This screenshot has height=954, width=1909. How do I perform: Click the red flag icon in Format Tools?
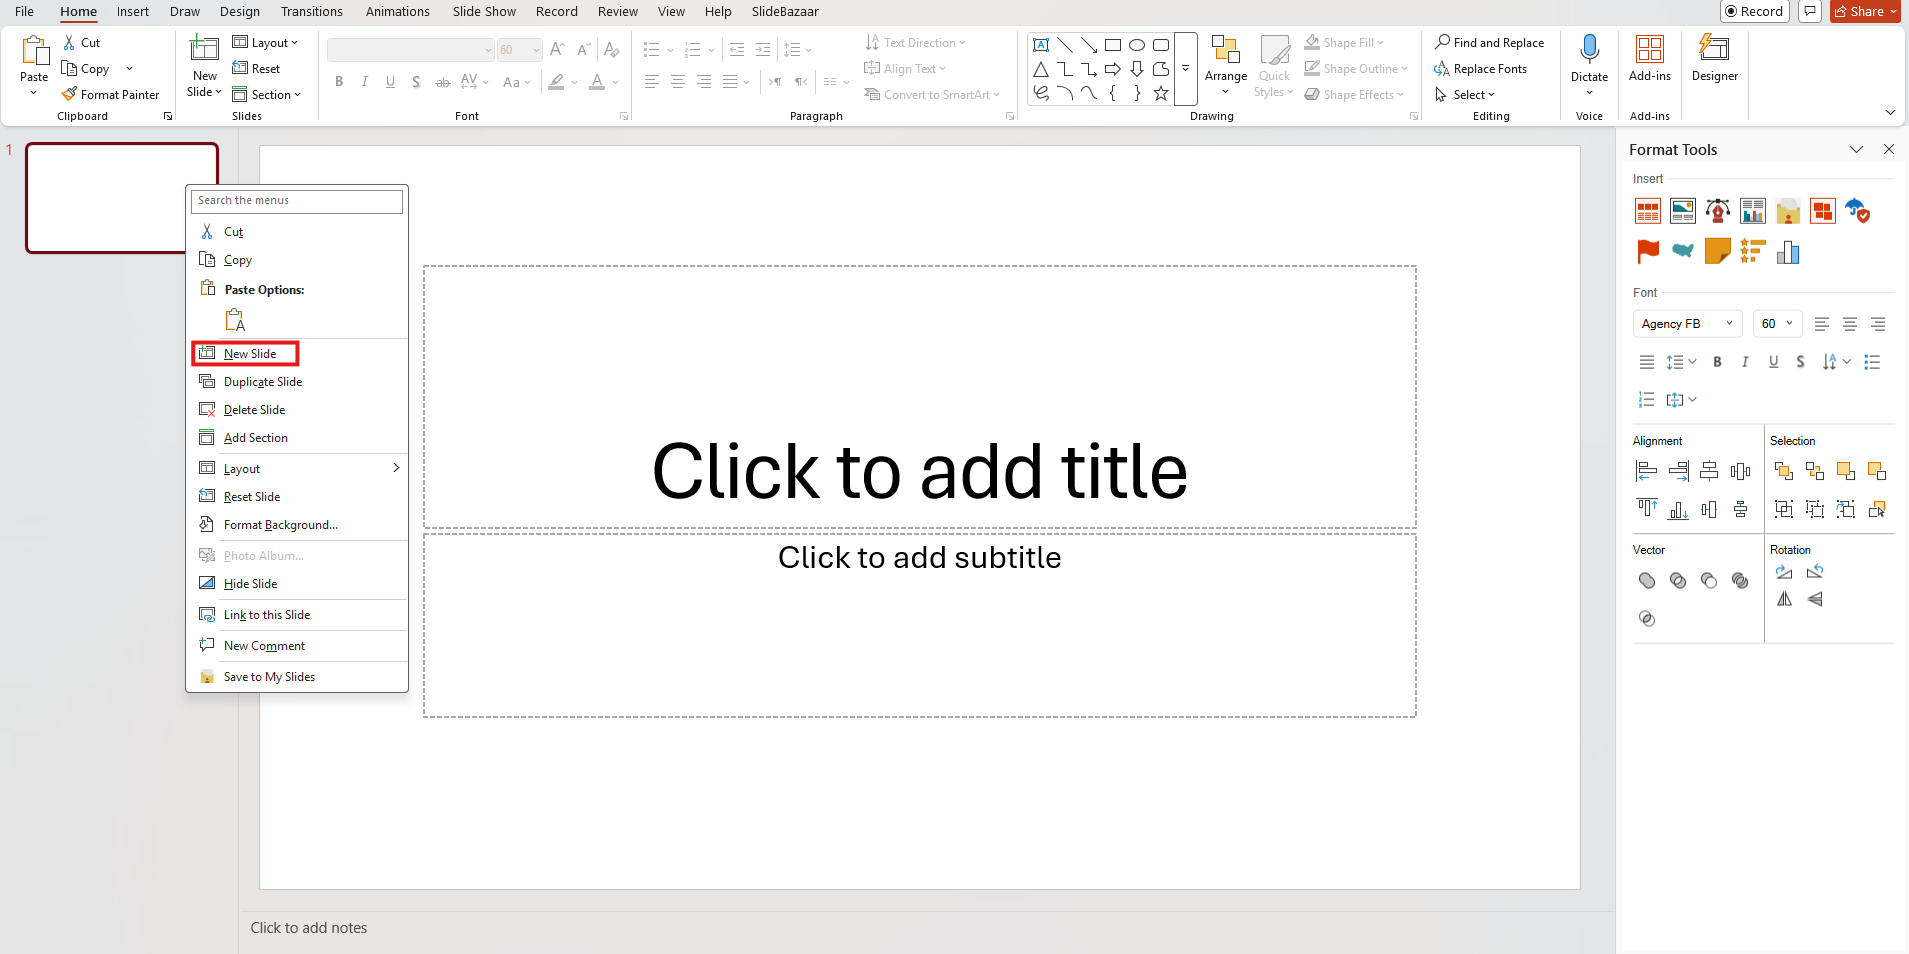tap(1648, 252)
